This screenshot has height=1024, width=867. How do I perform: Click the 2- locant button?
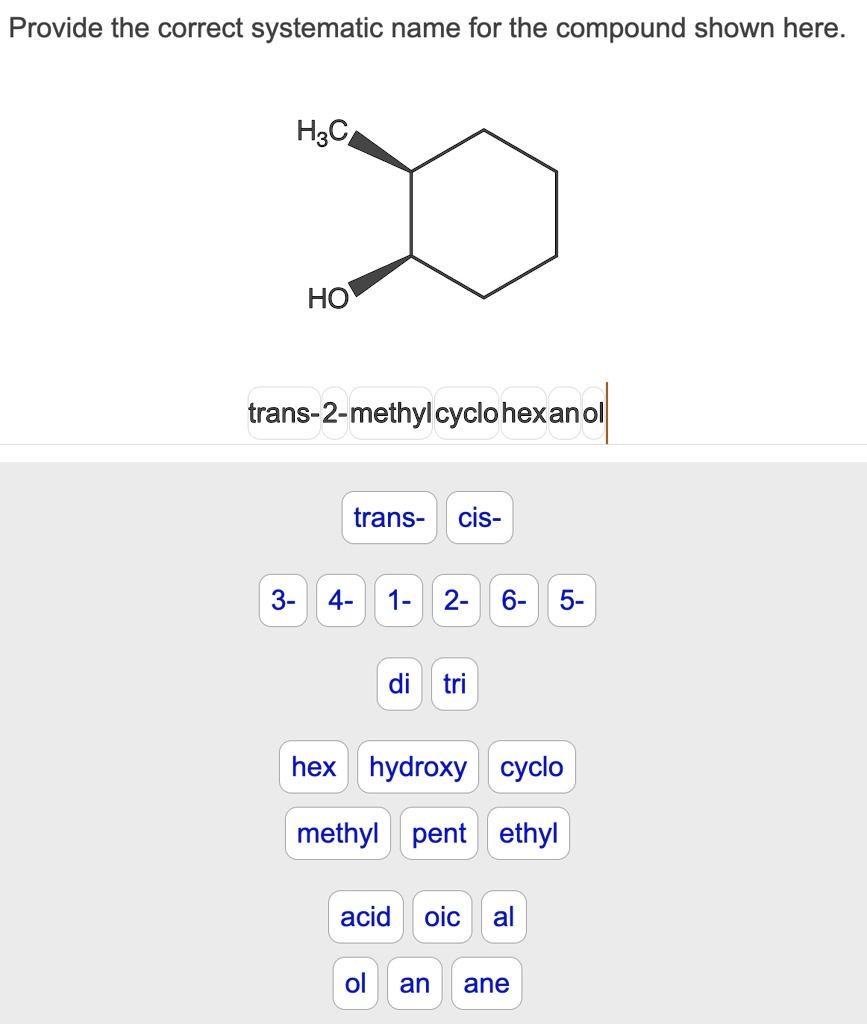coord(455,601)
